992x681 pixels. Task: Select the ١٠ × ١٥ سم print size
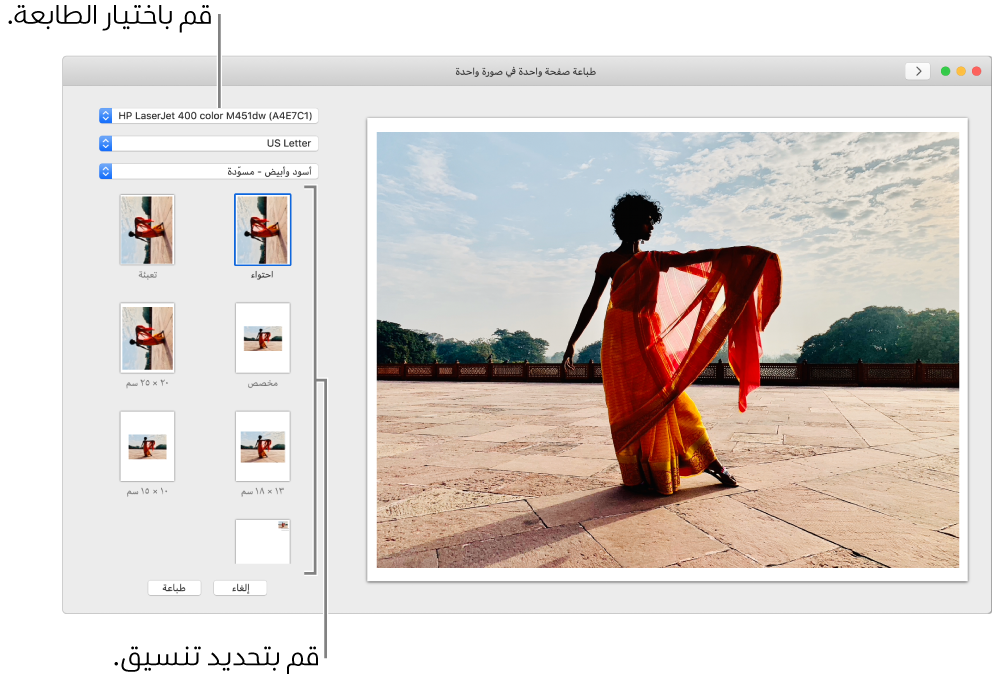coord(147,446)
